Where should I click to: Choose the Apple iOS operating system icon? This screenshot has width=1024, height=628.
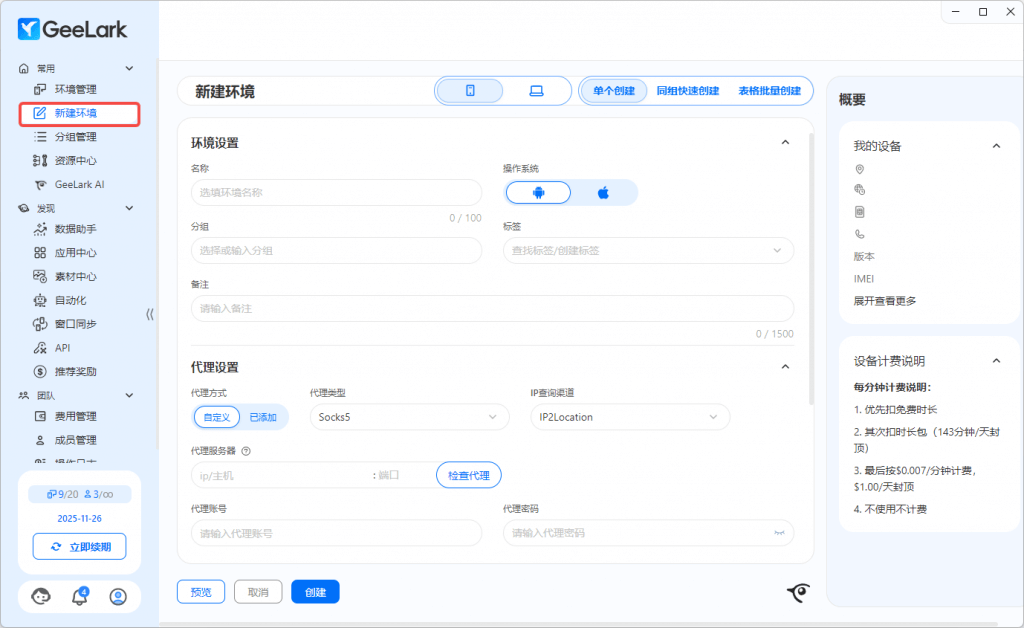pyautogui.click(x=603, y=193)
